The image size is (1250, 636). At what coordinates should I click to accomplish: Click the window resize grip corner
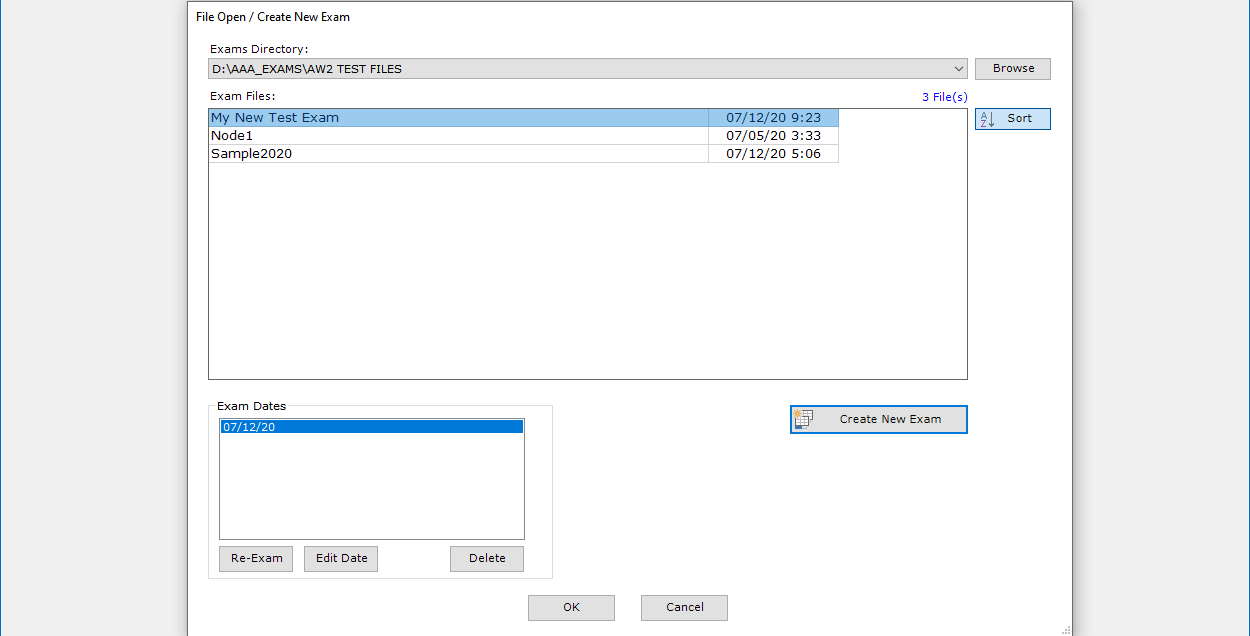click(x=1065, y=629)
